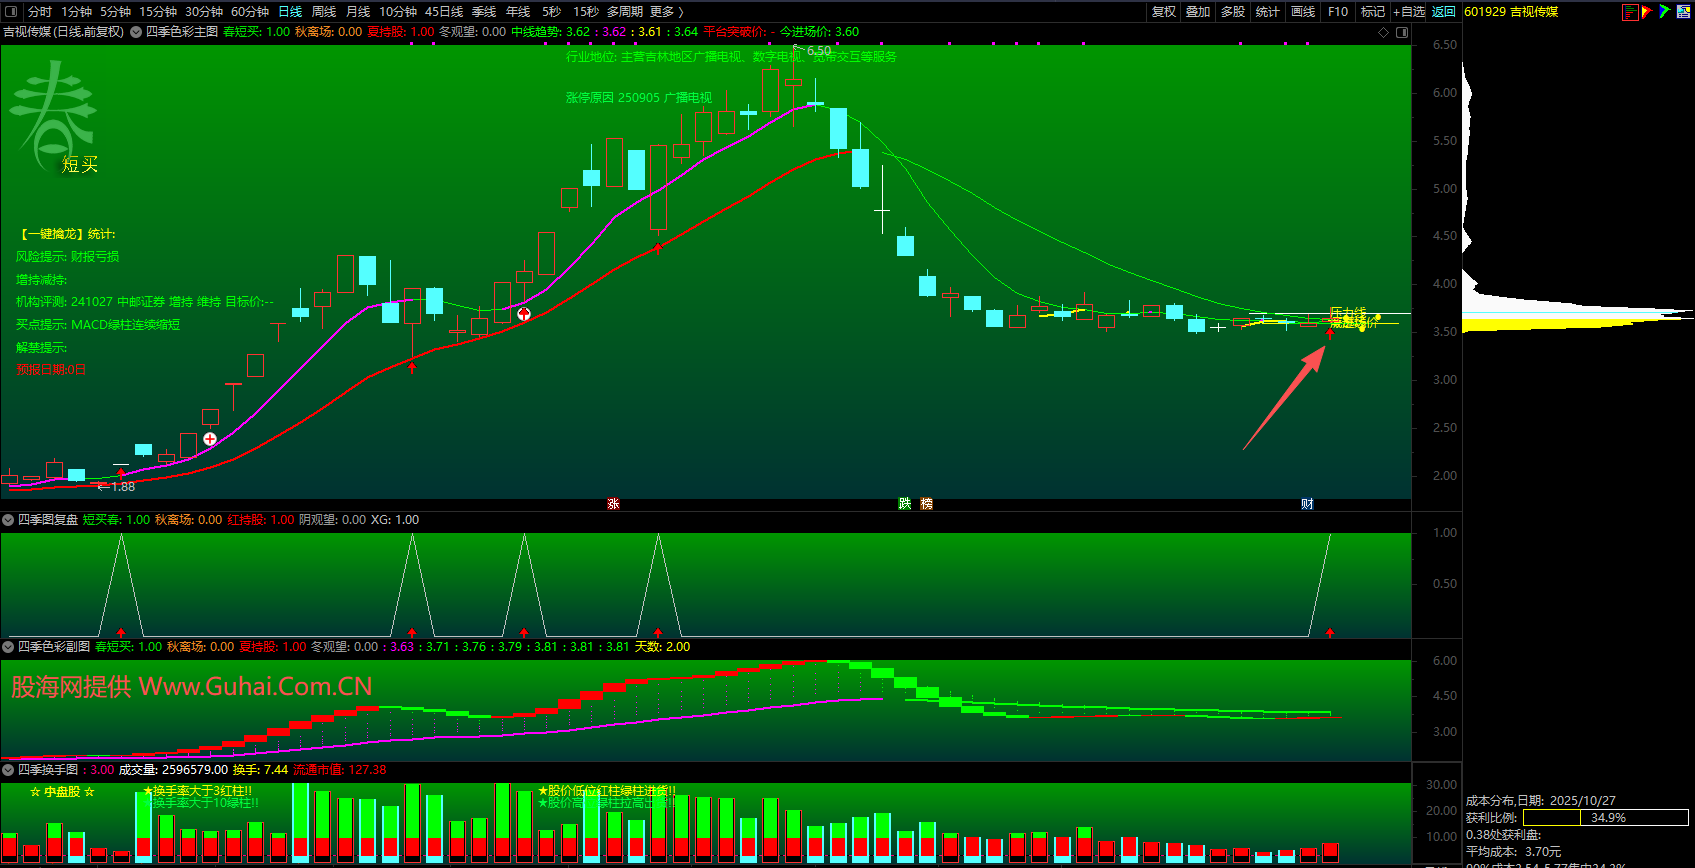The height and width of the screenshot is (868, 1695).
Task: Click the 返回 back button
Action: pyautogui.click(x=1443, y=12)
